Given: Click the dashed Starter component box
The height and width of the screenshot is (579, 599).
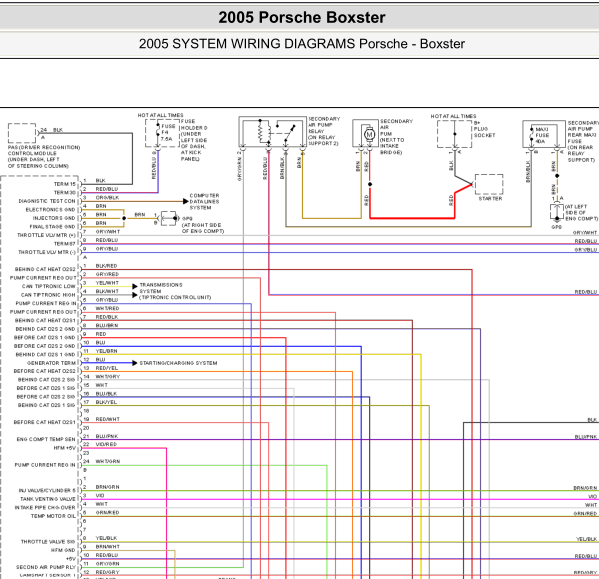Looking at the screenshot, I should tap(489, 185).
